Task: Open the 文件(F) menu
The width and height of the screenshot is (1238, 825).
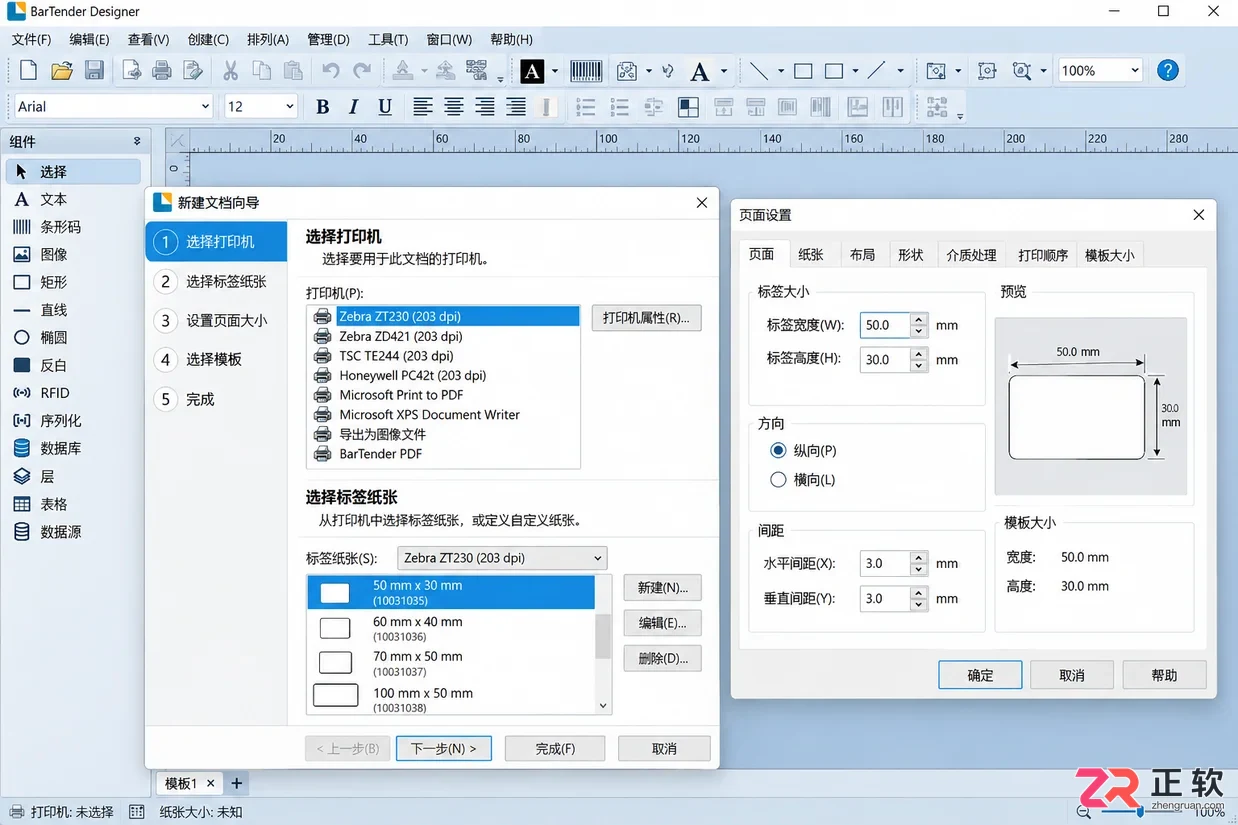Action: tap(31, 39)
